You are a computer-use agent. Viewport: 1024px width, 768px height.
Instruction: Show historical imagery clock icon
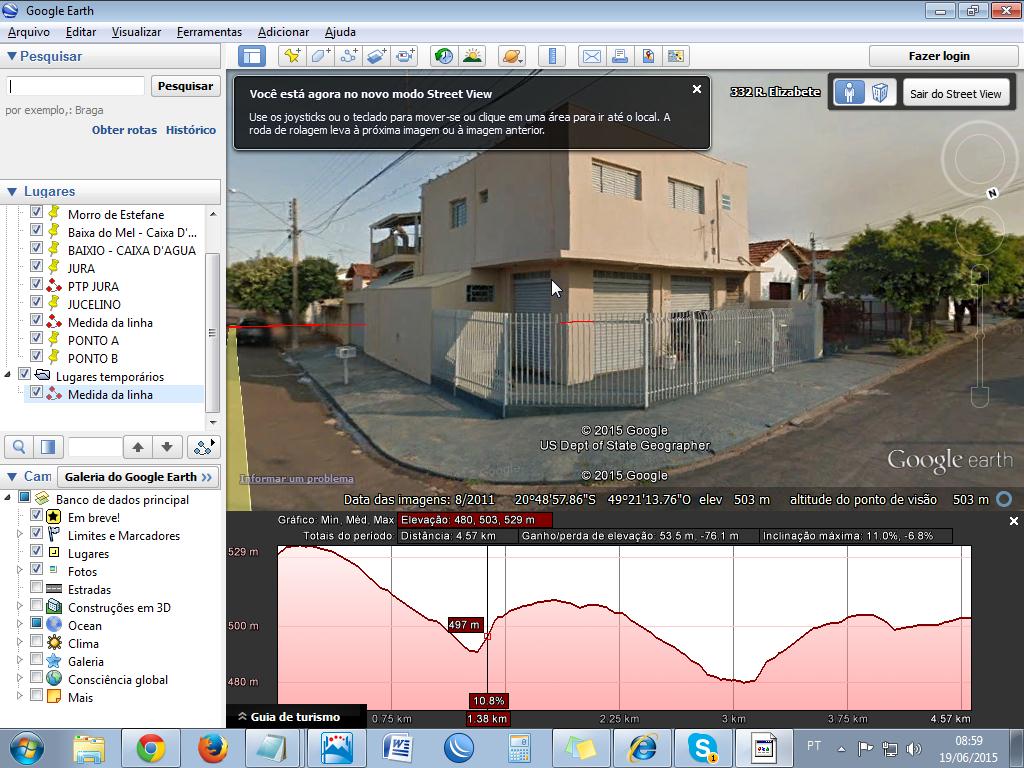[444, 56]
